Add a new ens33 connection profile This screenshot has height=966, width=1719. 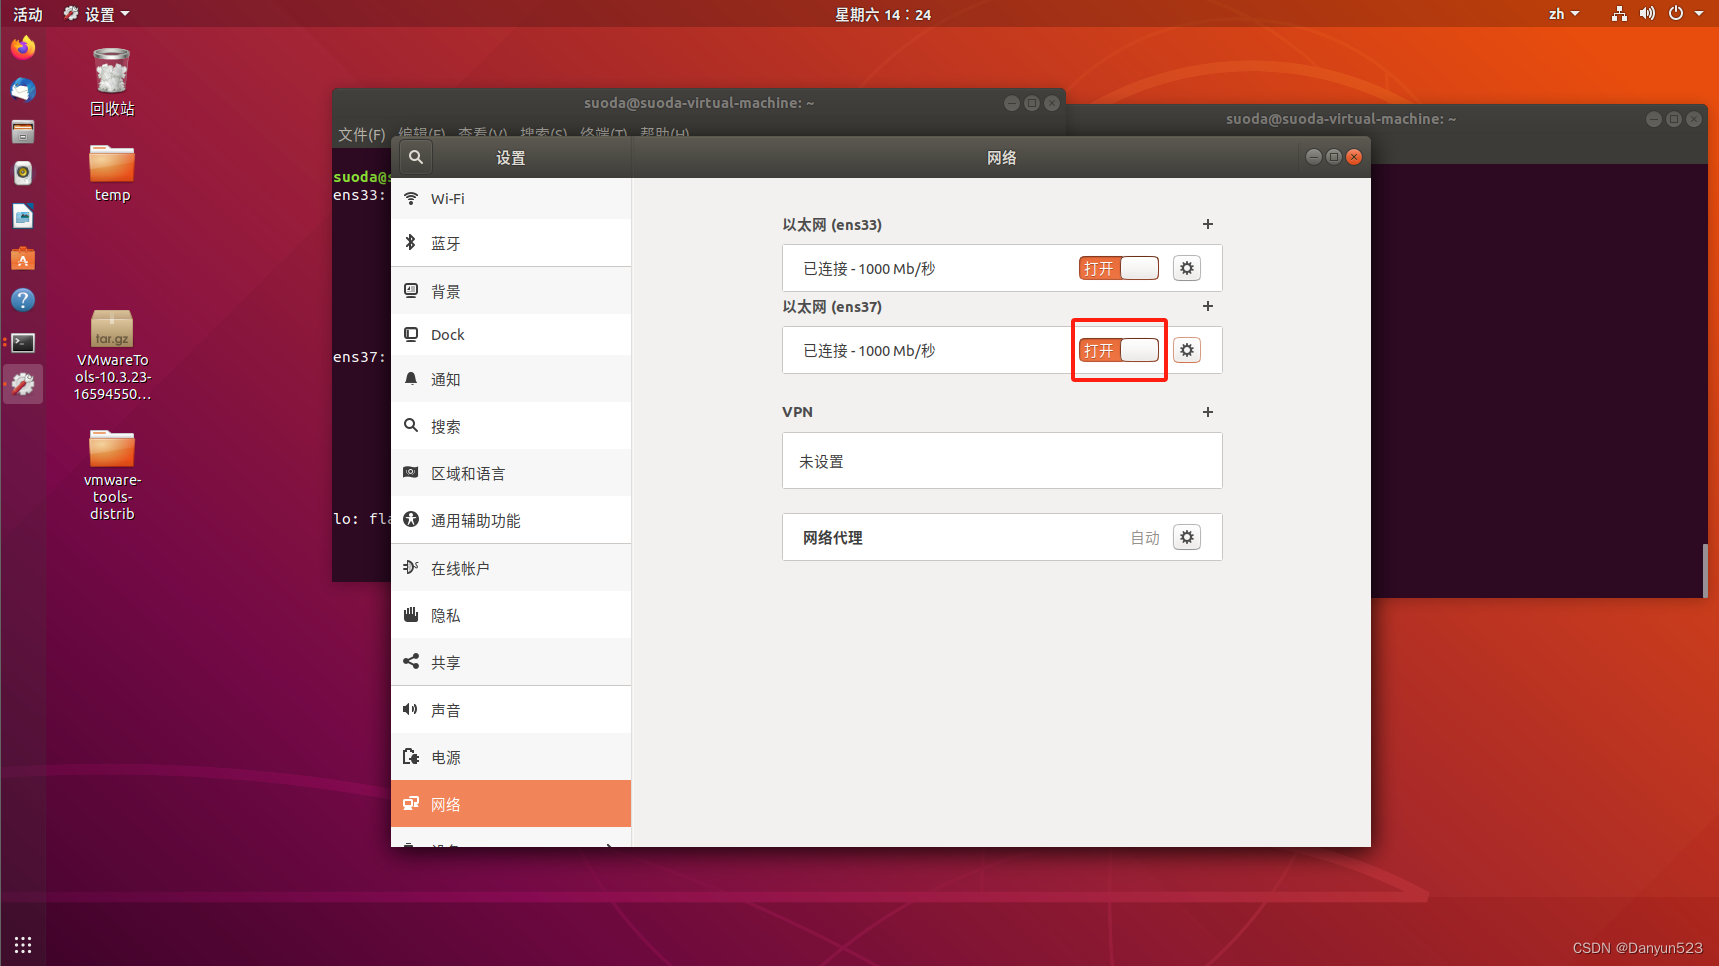(1208, 224)
